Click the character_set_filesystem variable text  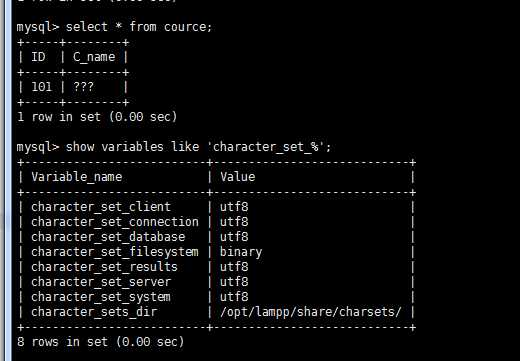[x=115, y=252]
